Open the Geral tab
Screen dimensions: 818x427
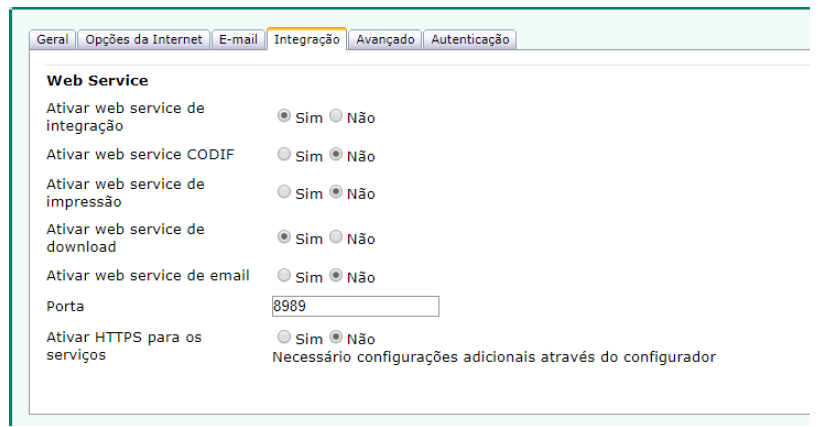pyautogui.click(x=52, y=40)
